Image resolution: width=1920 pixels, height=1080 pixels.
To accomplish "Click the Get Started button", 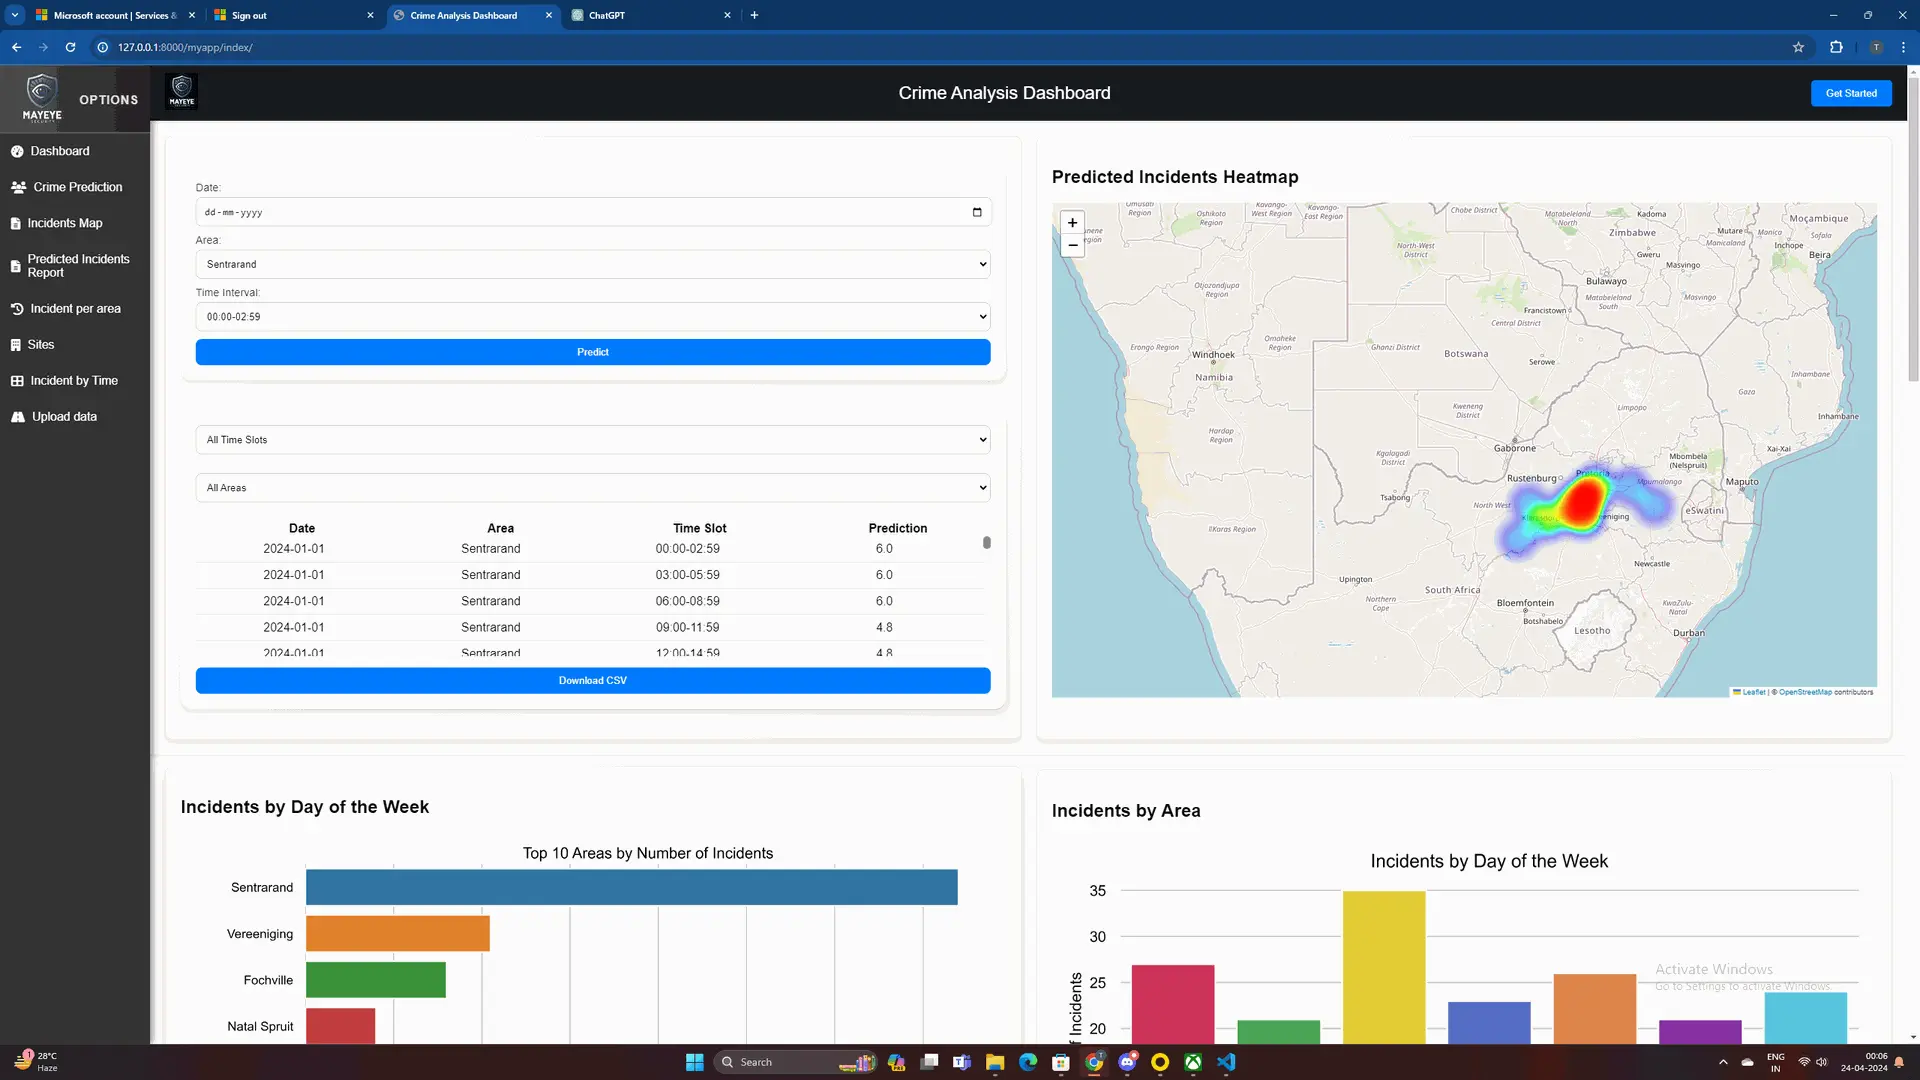I will pos(1851,92).
